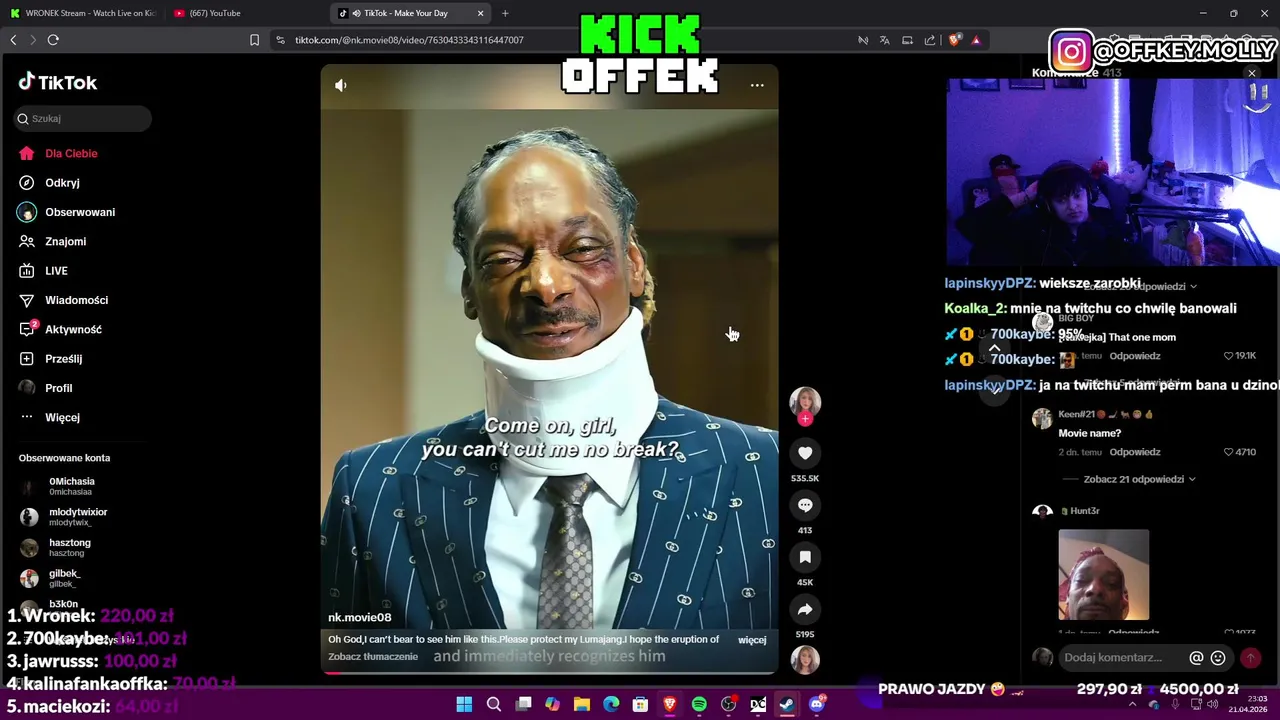Open Discord from the taskbar
1280x720 pixels.
point(817,705)
